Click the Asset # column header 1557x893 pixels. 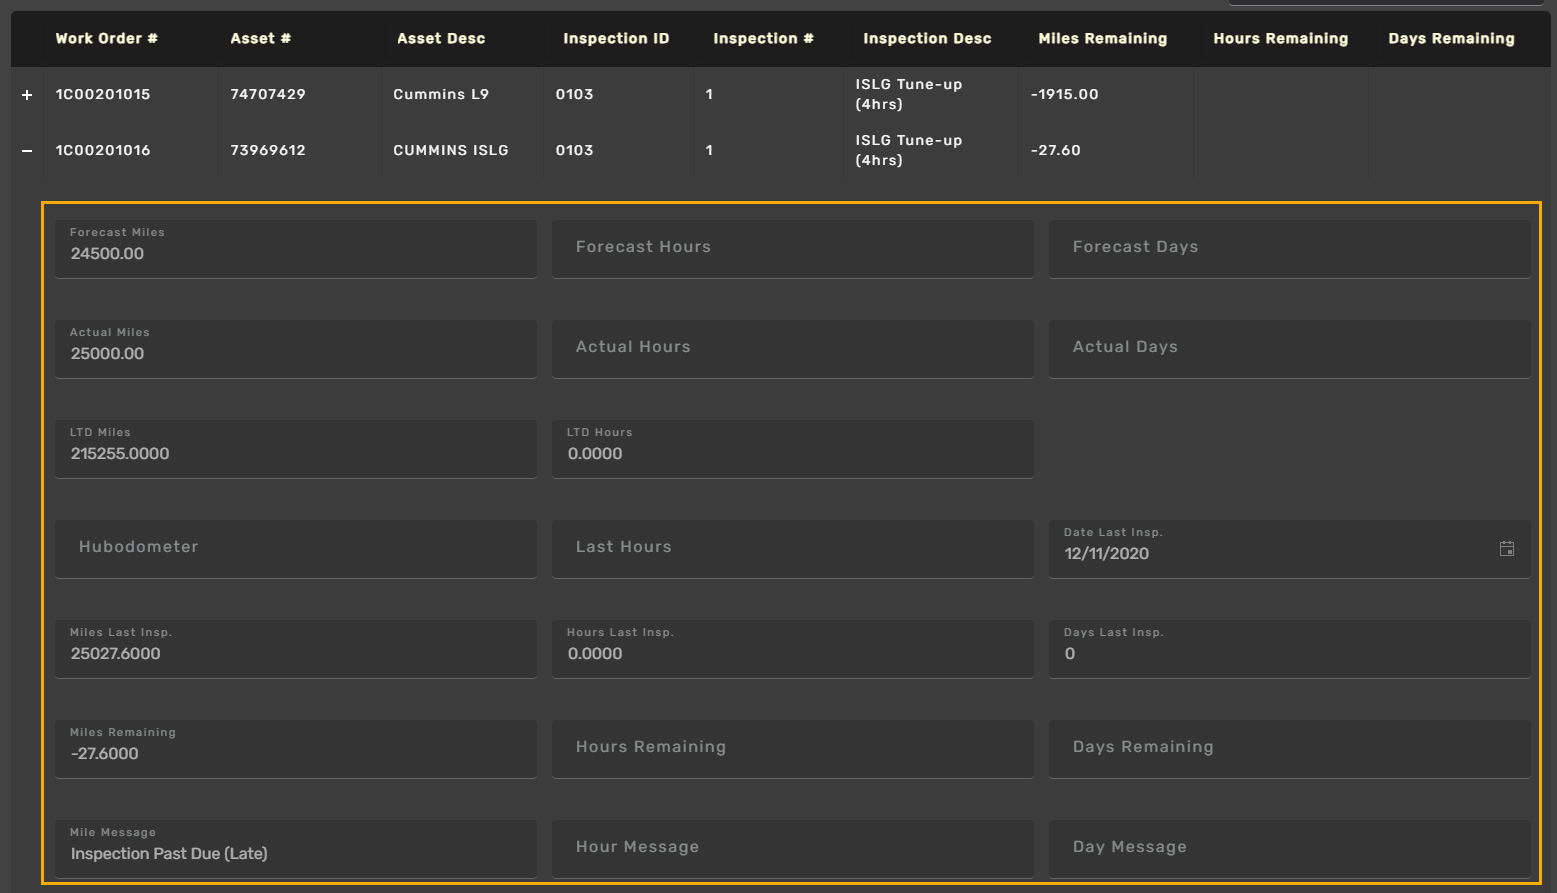point(260,39)
